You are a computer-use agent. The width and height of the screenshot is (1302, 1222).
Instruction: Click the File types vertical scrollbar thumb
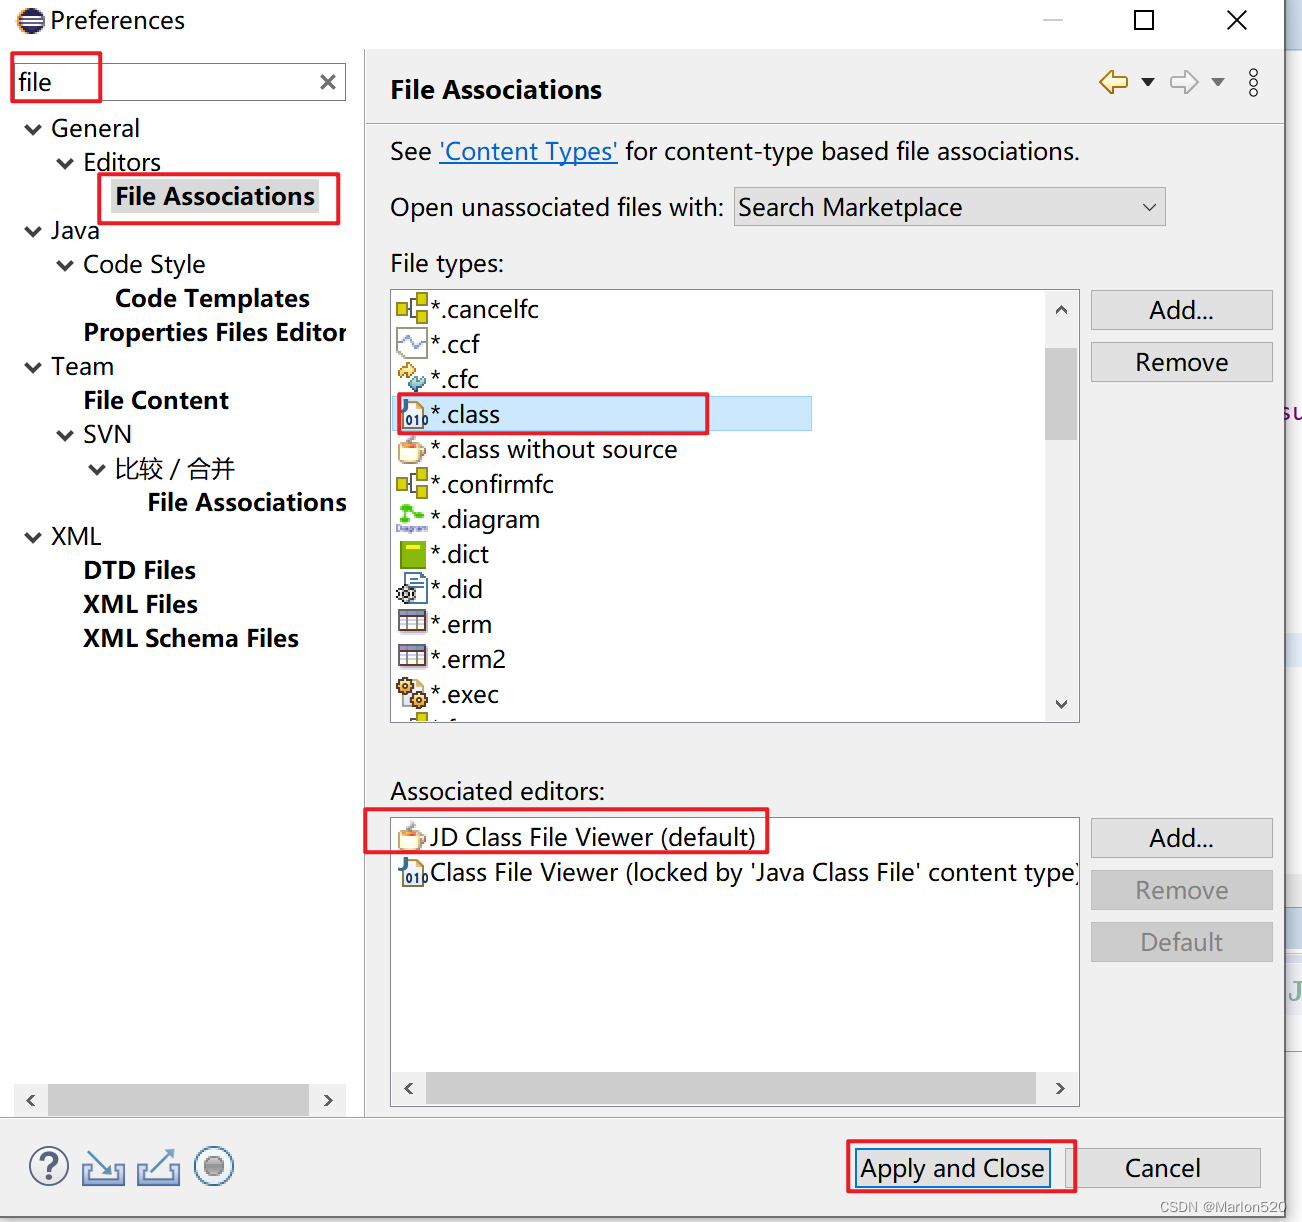click(x=1061, y=393)
